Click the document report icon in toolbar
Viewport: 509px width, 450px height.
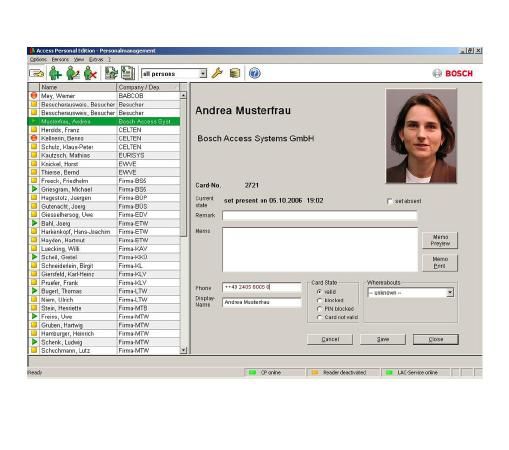(x=128, y=73)
